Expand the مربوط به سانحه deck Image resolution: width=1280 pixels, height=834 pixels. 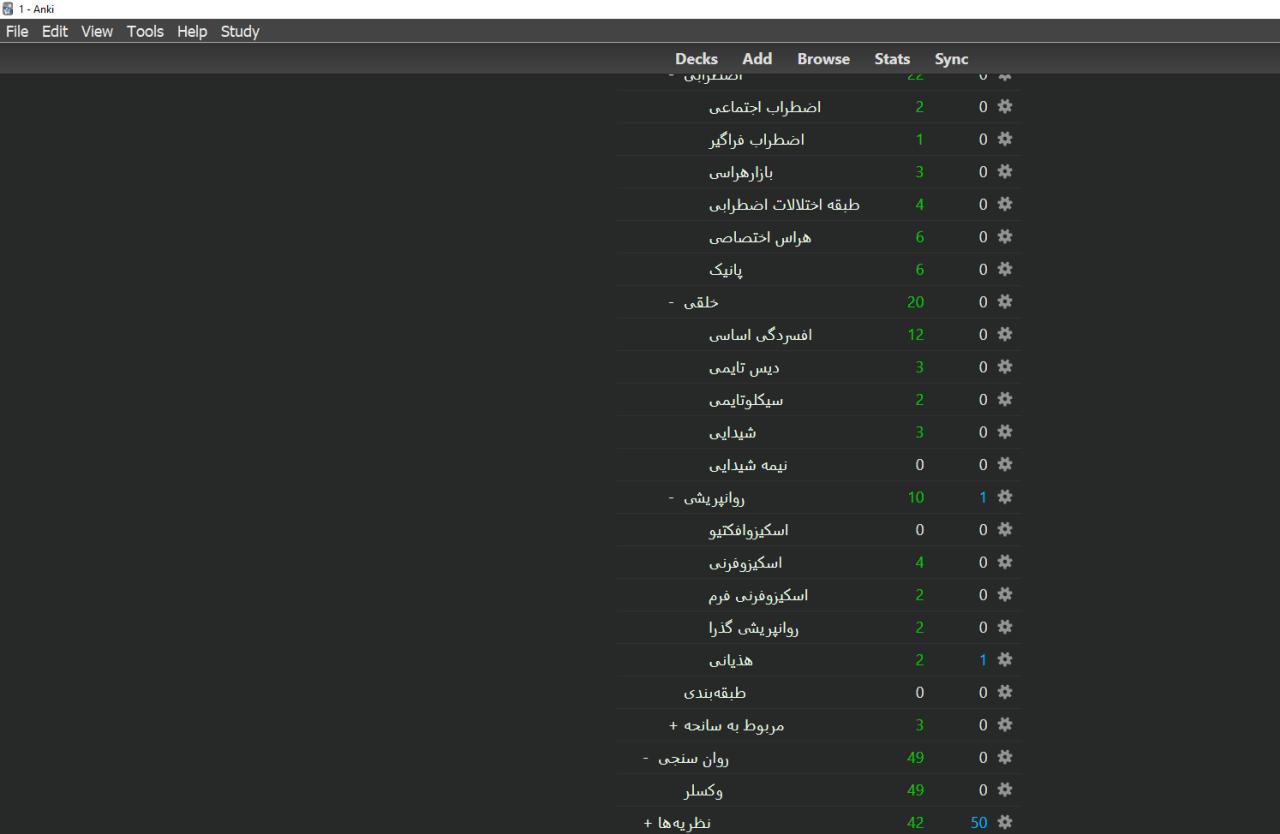click(x=673, y=725)
